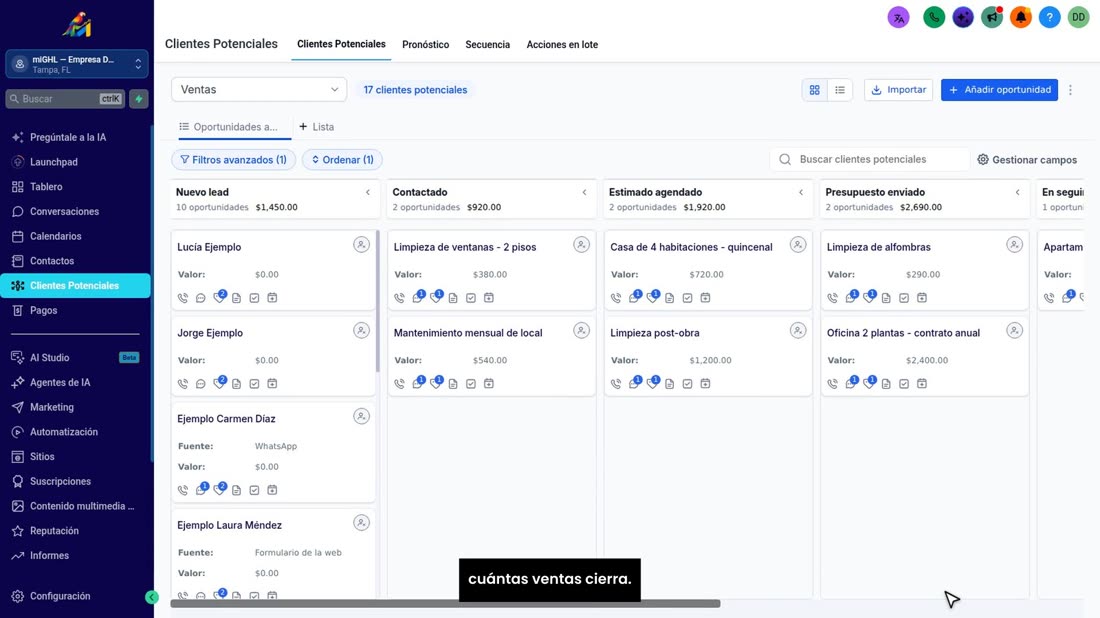
Task: Collapse the Contactado column
Action: [x=584, y=192]
